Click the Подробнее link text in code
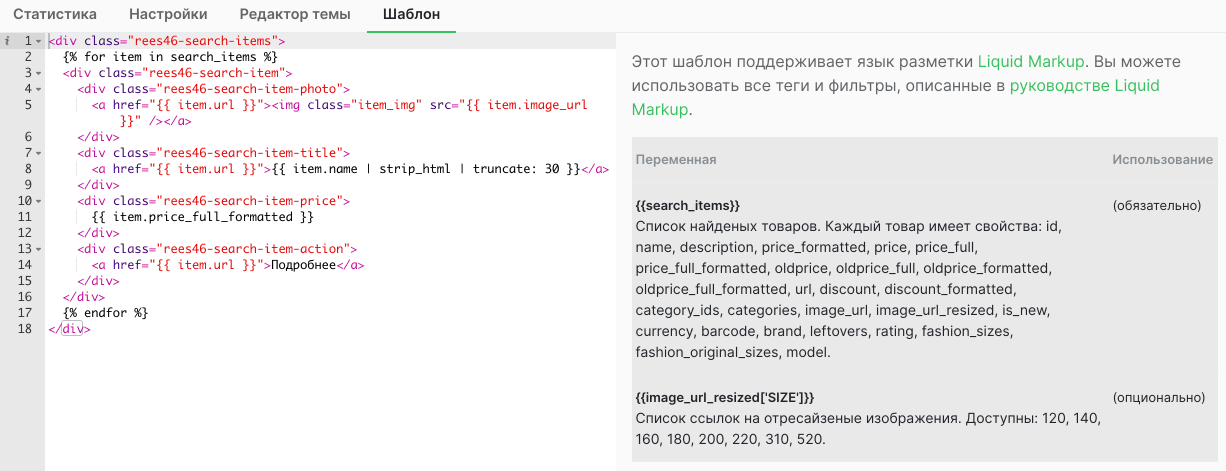Screen dimensions: 1226x471 (303, 265)
